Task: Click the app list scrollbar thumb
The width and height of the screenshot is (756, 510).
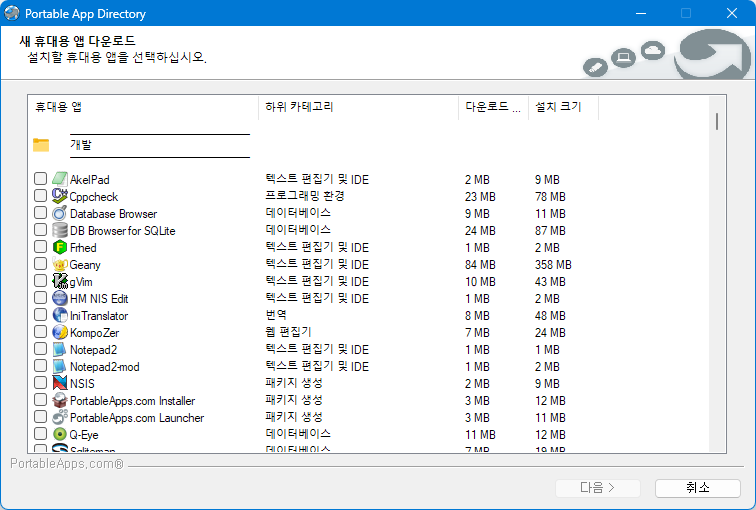Action: pyautogui.click(x=717, y=121)
